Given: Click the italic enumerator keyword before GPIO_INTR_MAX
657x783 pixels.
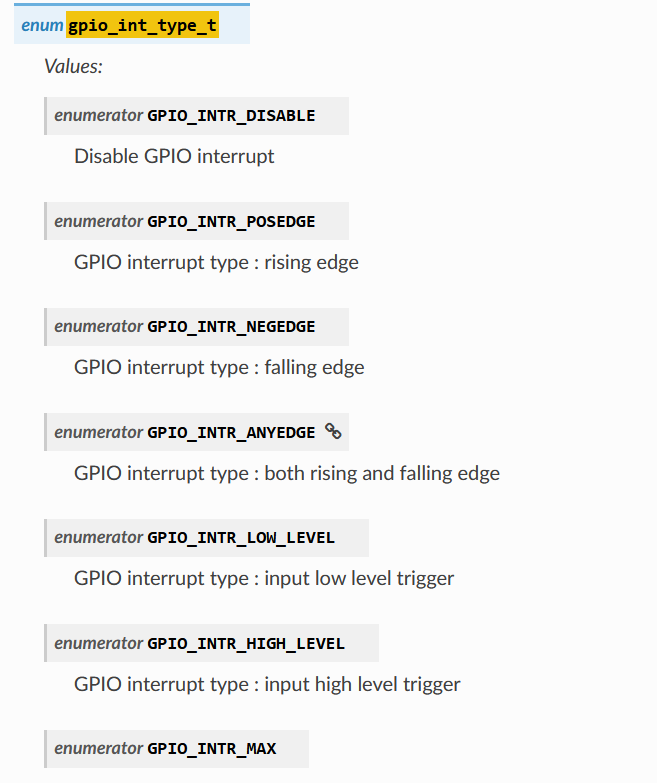Looking at the screenshot, I should tap(98, 748).
